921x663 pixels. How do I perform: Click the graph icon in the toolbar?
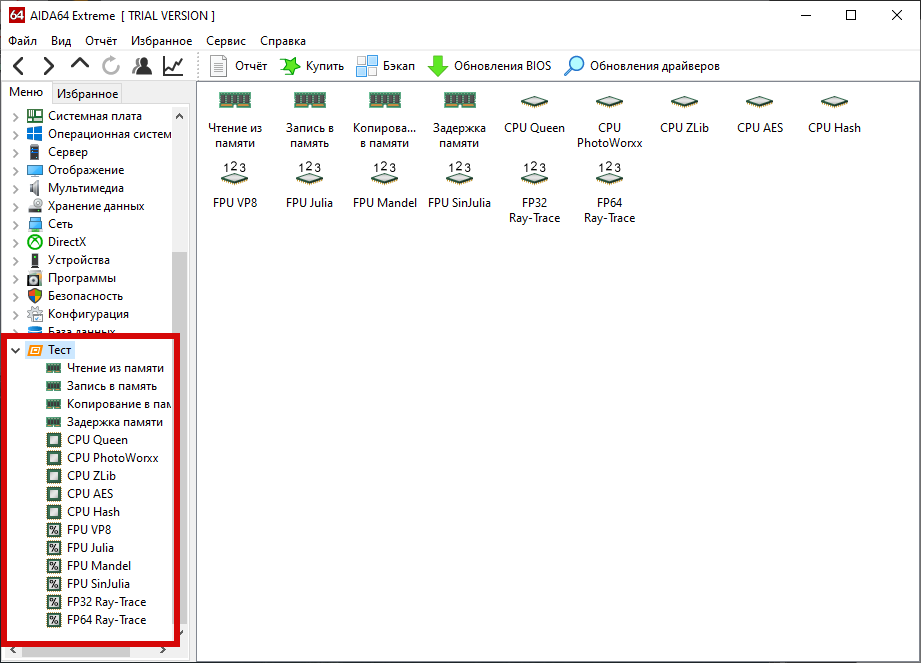pos(173,66)
